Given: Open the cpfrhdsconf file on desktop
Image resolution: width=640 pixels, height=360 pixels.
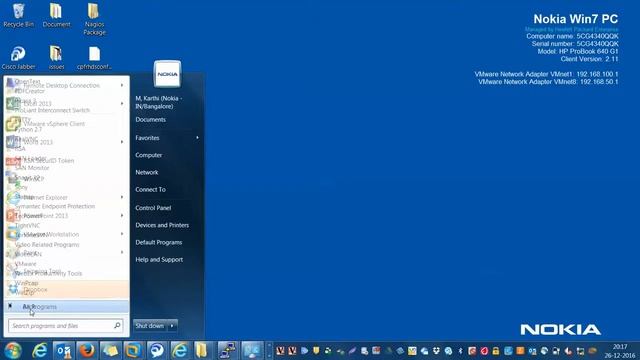Looking at the screenshot, I should pyautogui.click(x=94, y=58).
